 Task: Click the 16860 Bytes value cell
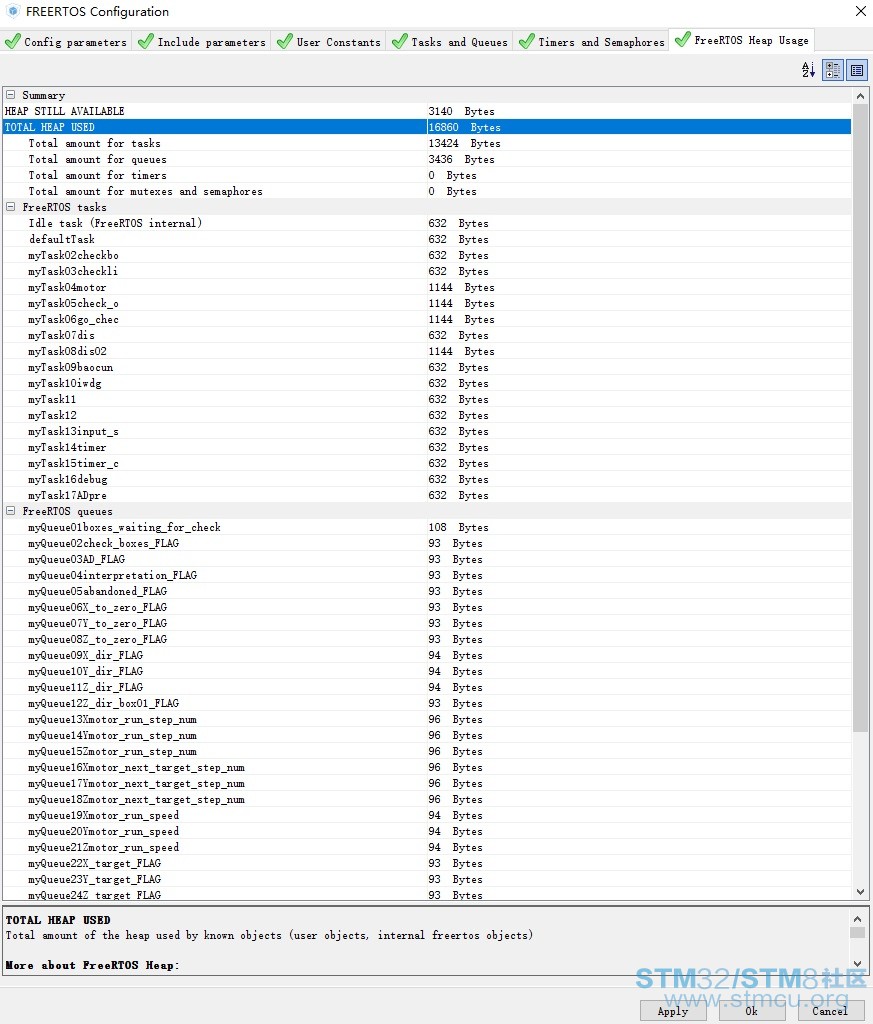(x=639, y=127)
